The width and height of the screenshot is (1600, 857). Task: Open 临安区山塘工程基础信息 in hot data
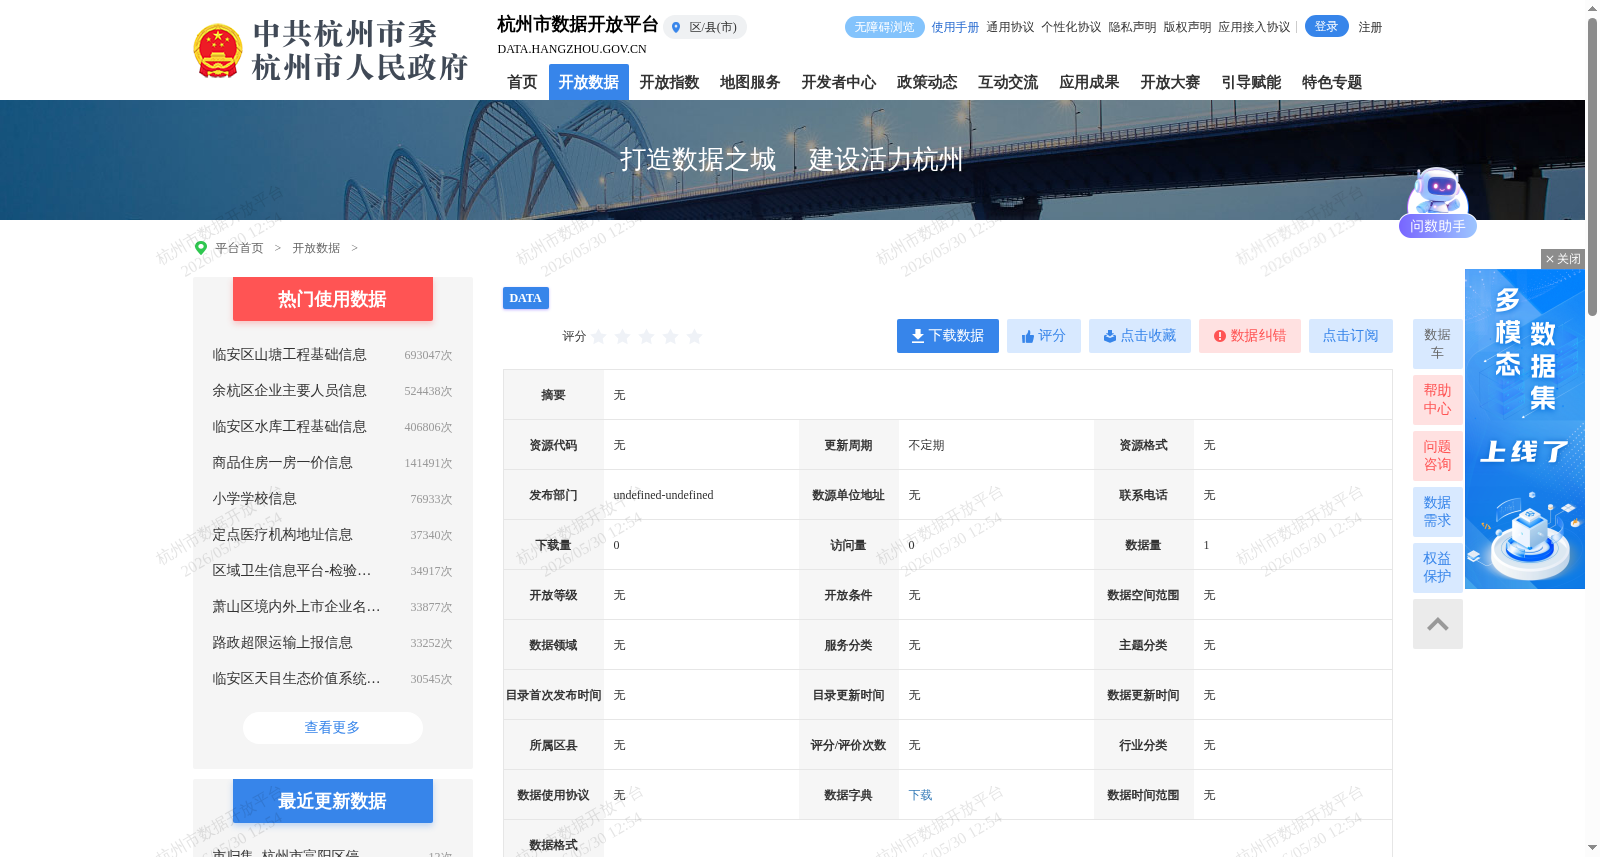point(289,355)
